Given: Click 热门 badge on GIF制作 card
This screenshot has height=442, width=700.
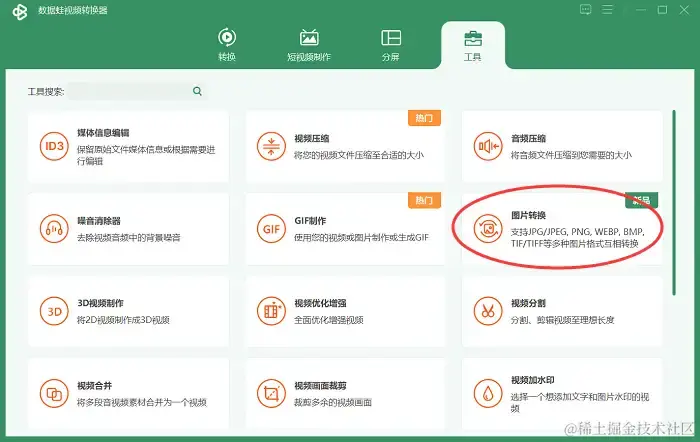Looking at the screenshot, I should pyautogui.click(x=424, y=200).
